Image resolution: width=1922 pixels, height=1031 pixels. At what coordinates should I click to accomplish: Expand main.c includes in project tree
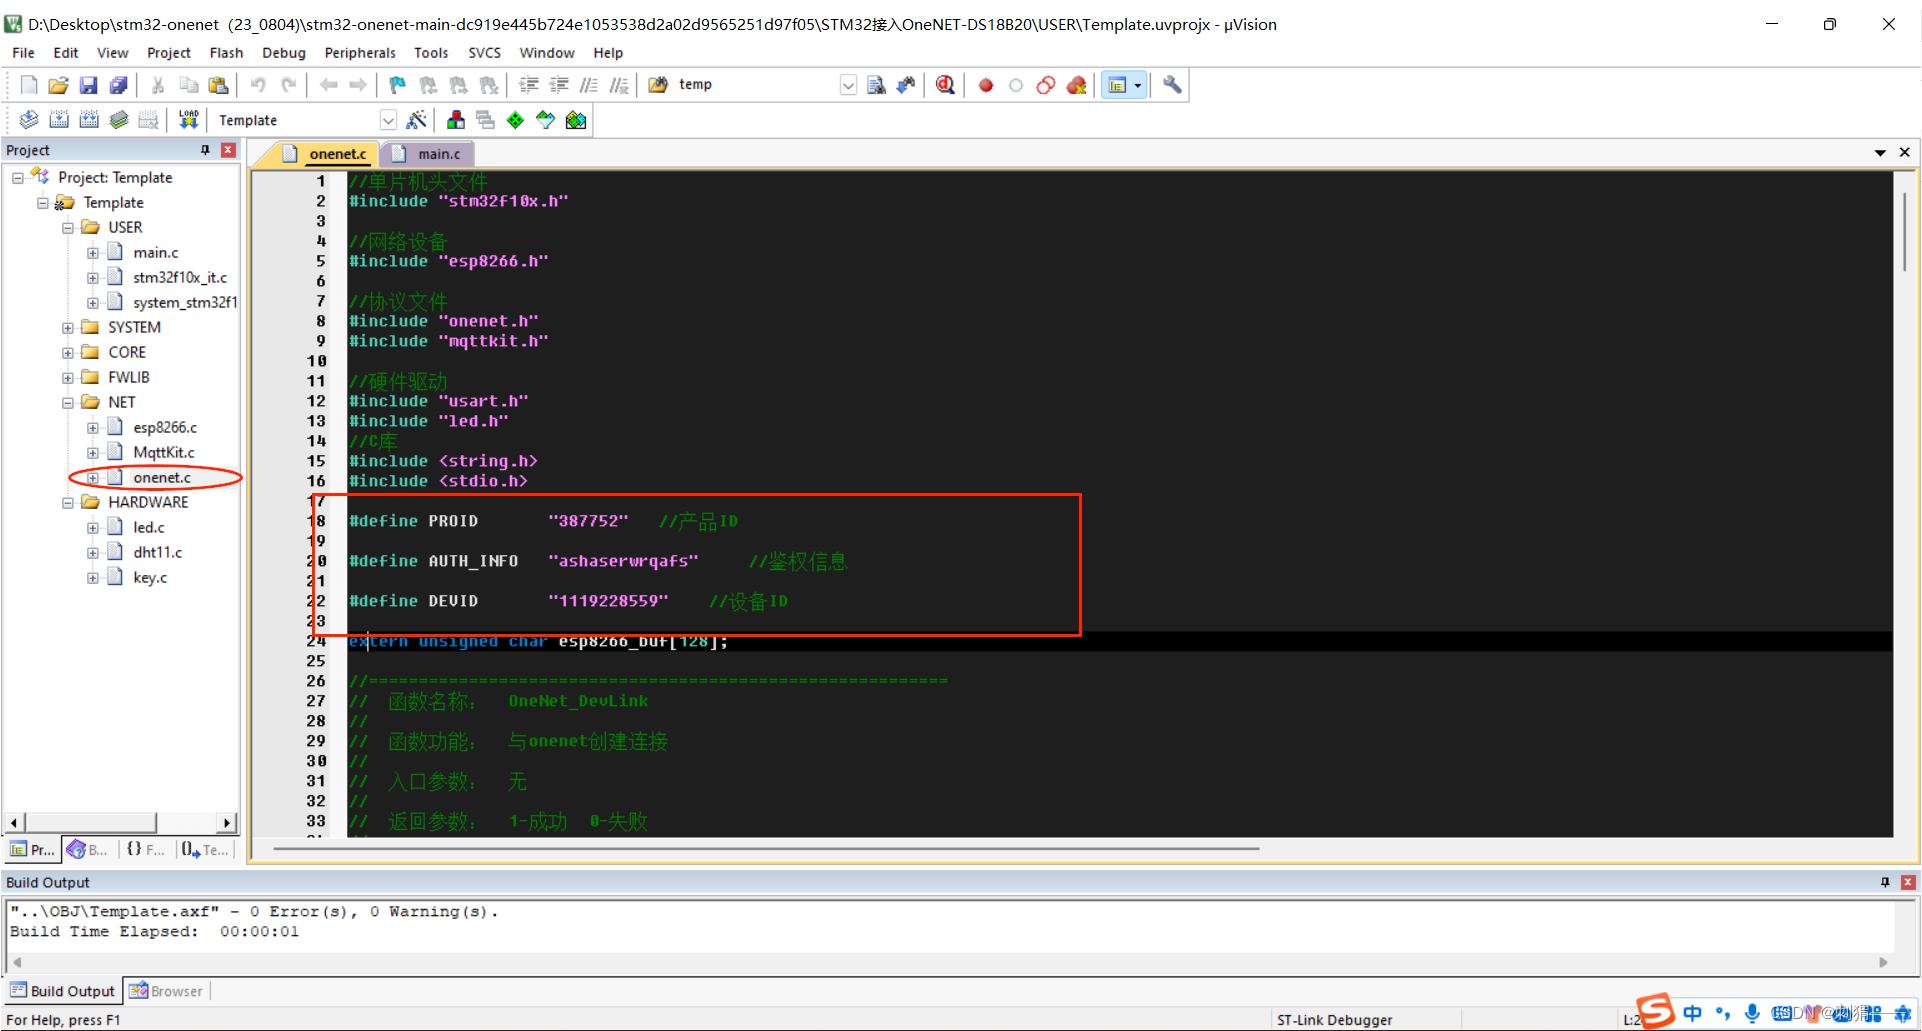coord(93,253)
